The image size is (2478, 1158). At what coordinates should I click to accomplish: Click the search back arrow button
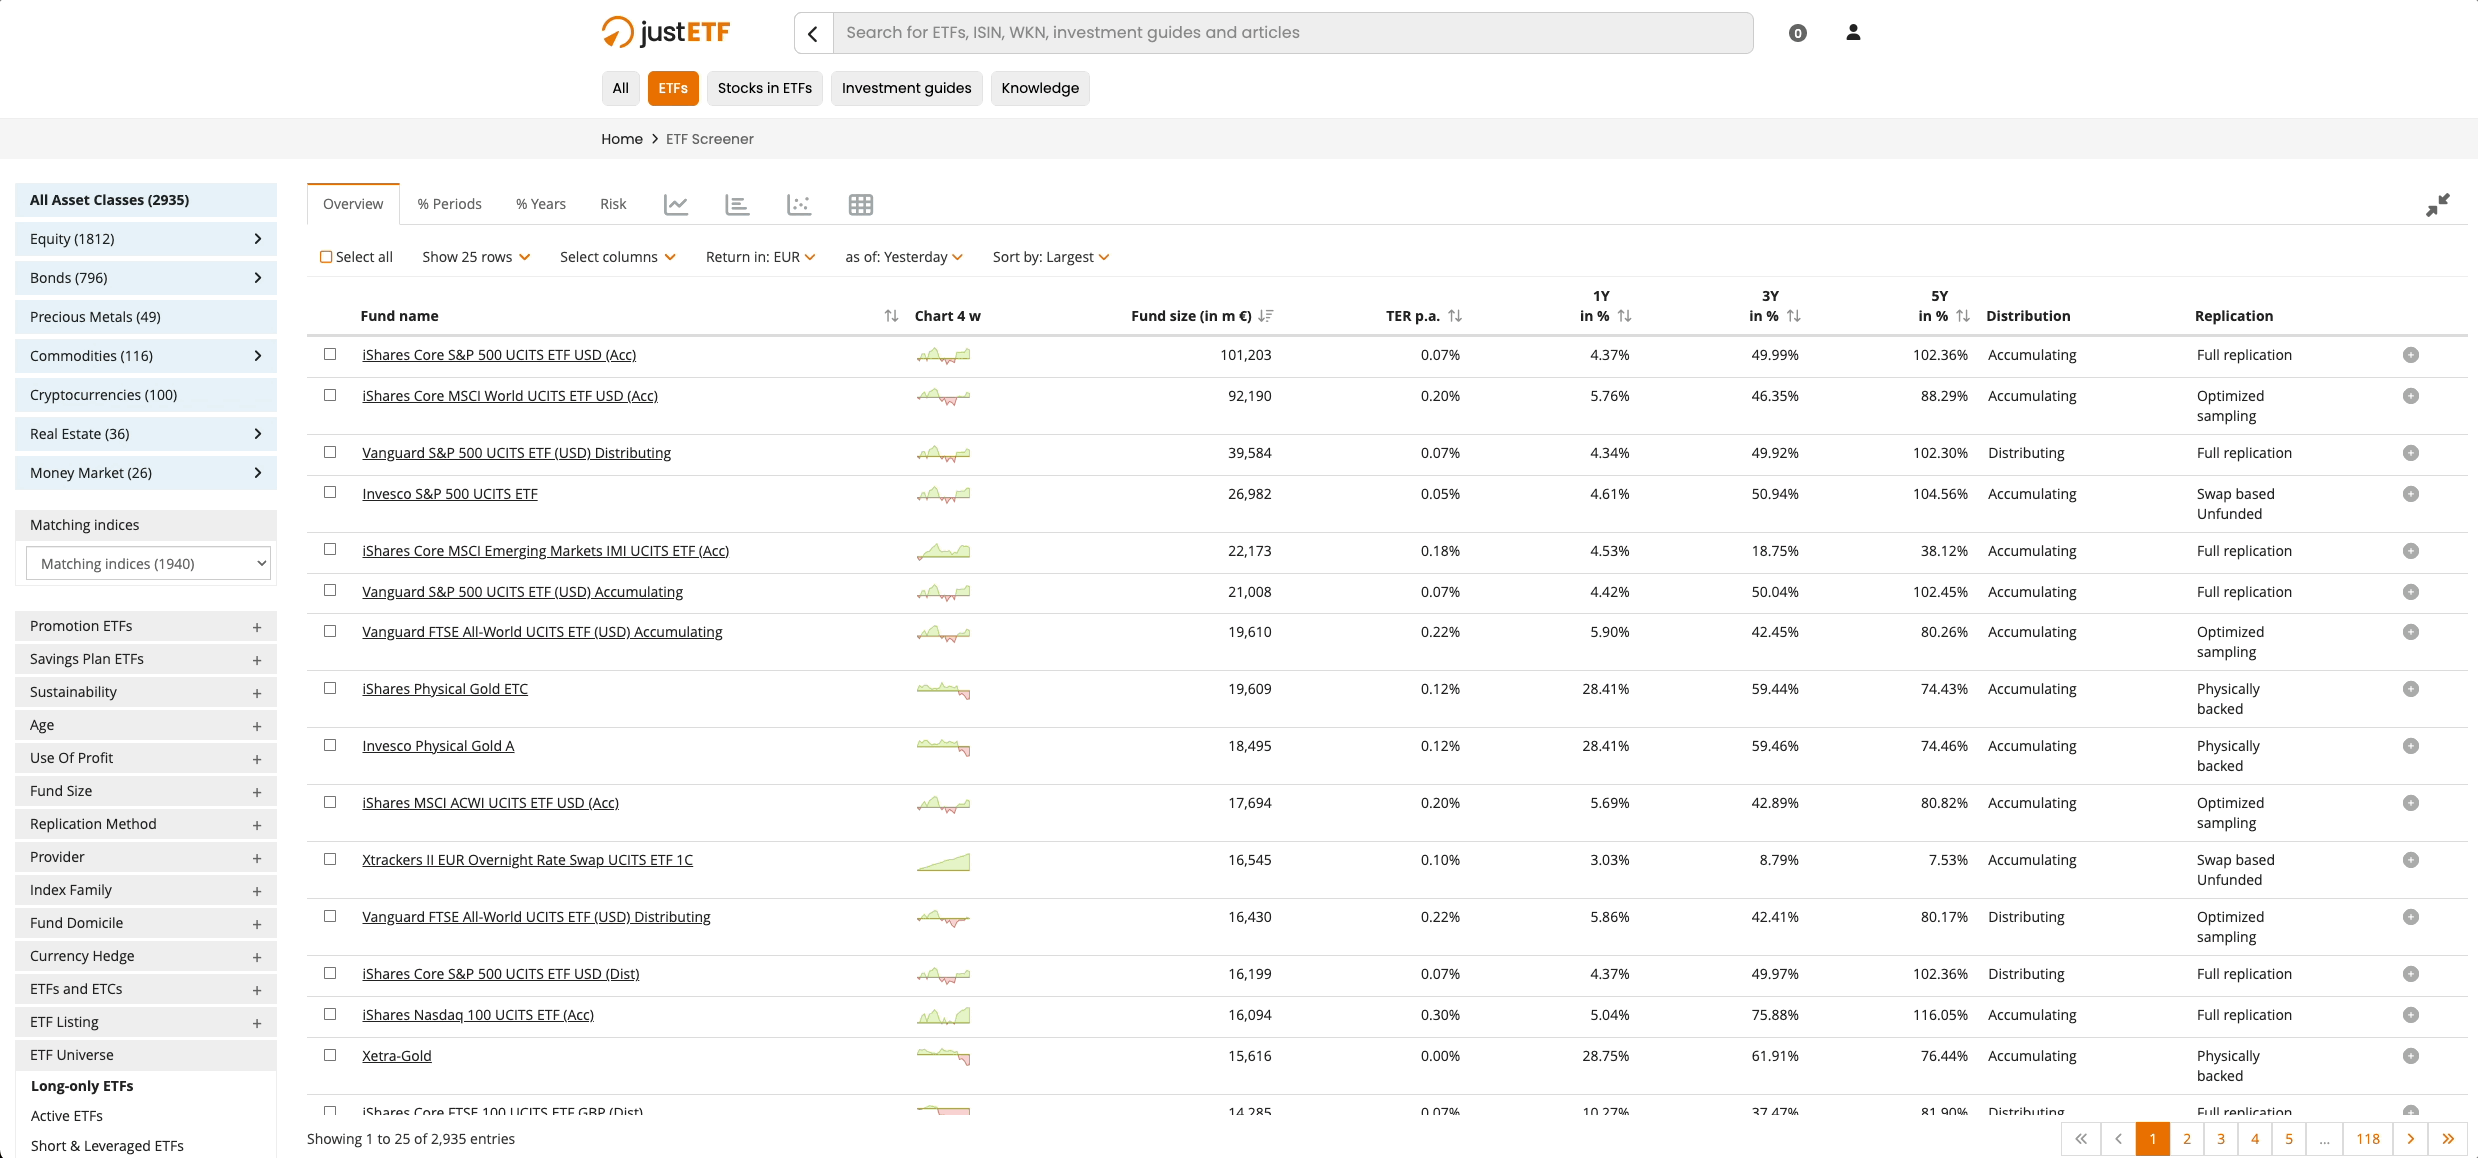pos(813,33)
